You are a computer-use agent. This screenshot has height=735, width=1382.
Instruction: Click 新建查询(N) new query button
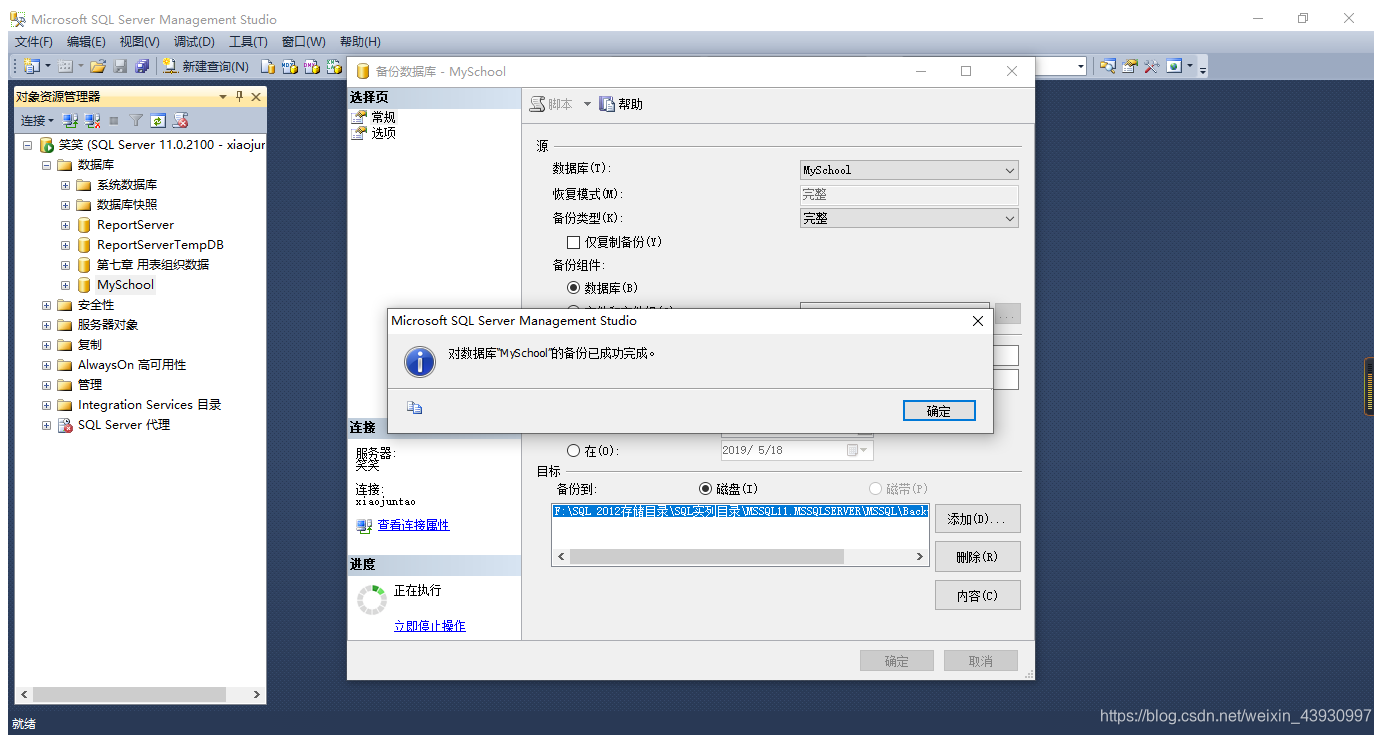(x=205, y=66)
